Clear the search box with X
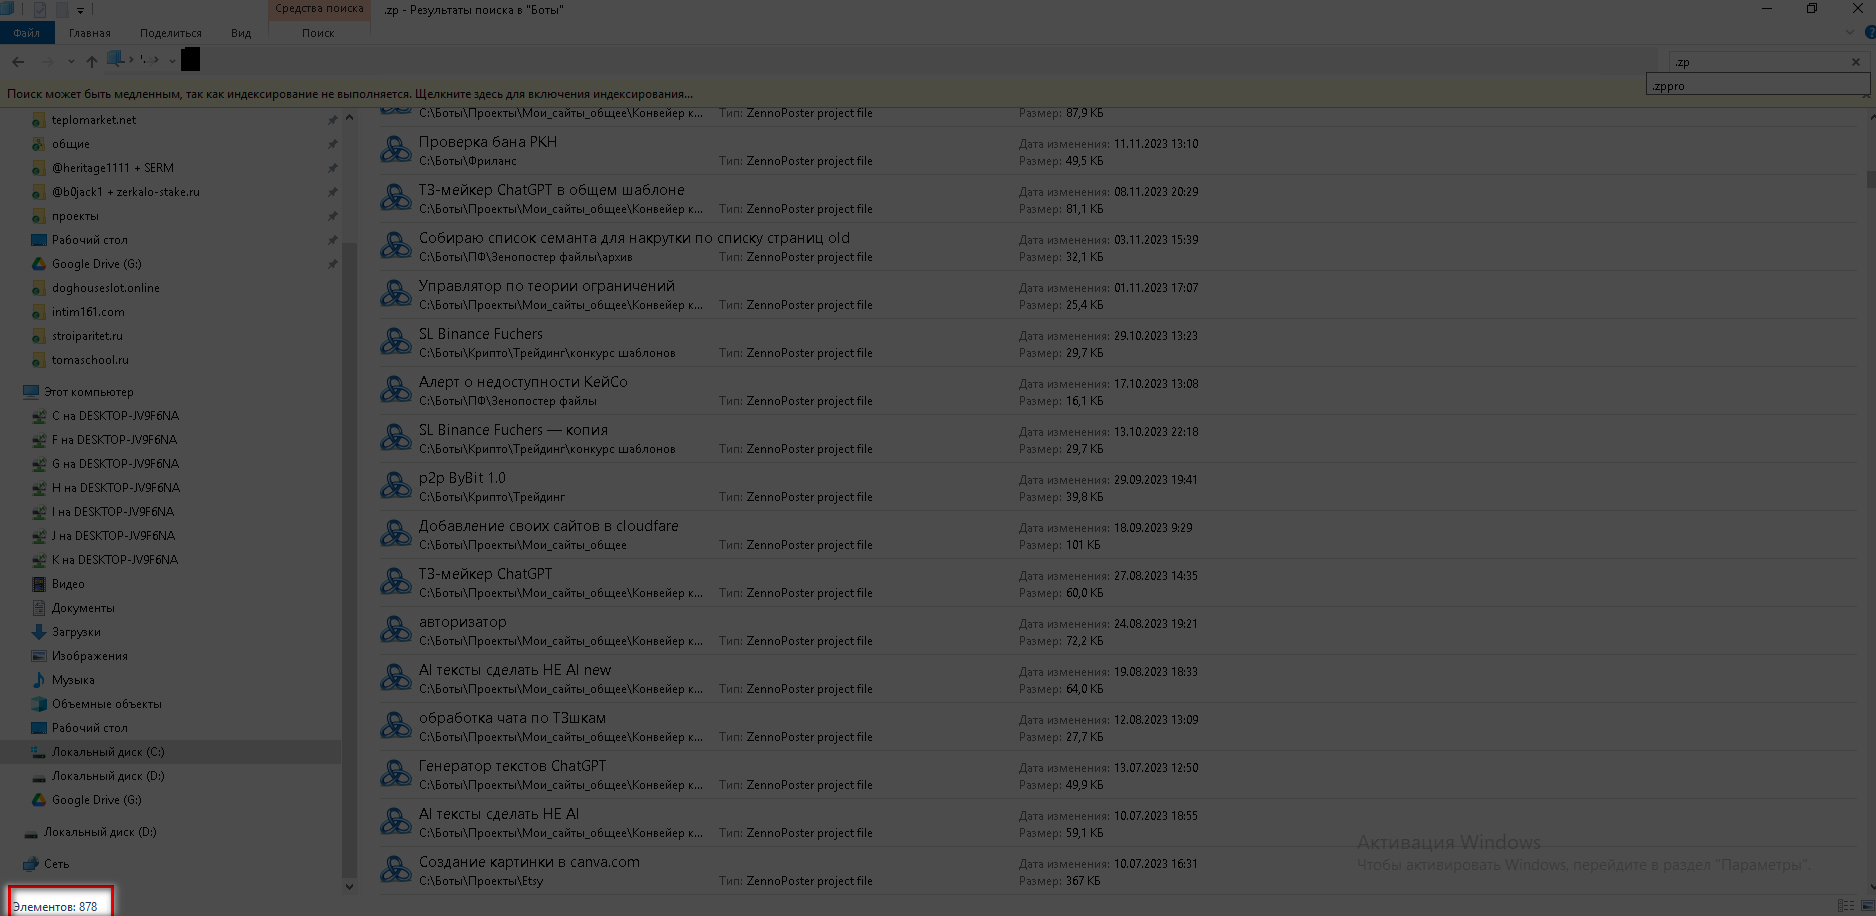 [1856, 62]
